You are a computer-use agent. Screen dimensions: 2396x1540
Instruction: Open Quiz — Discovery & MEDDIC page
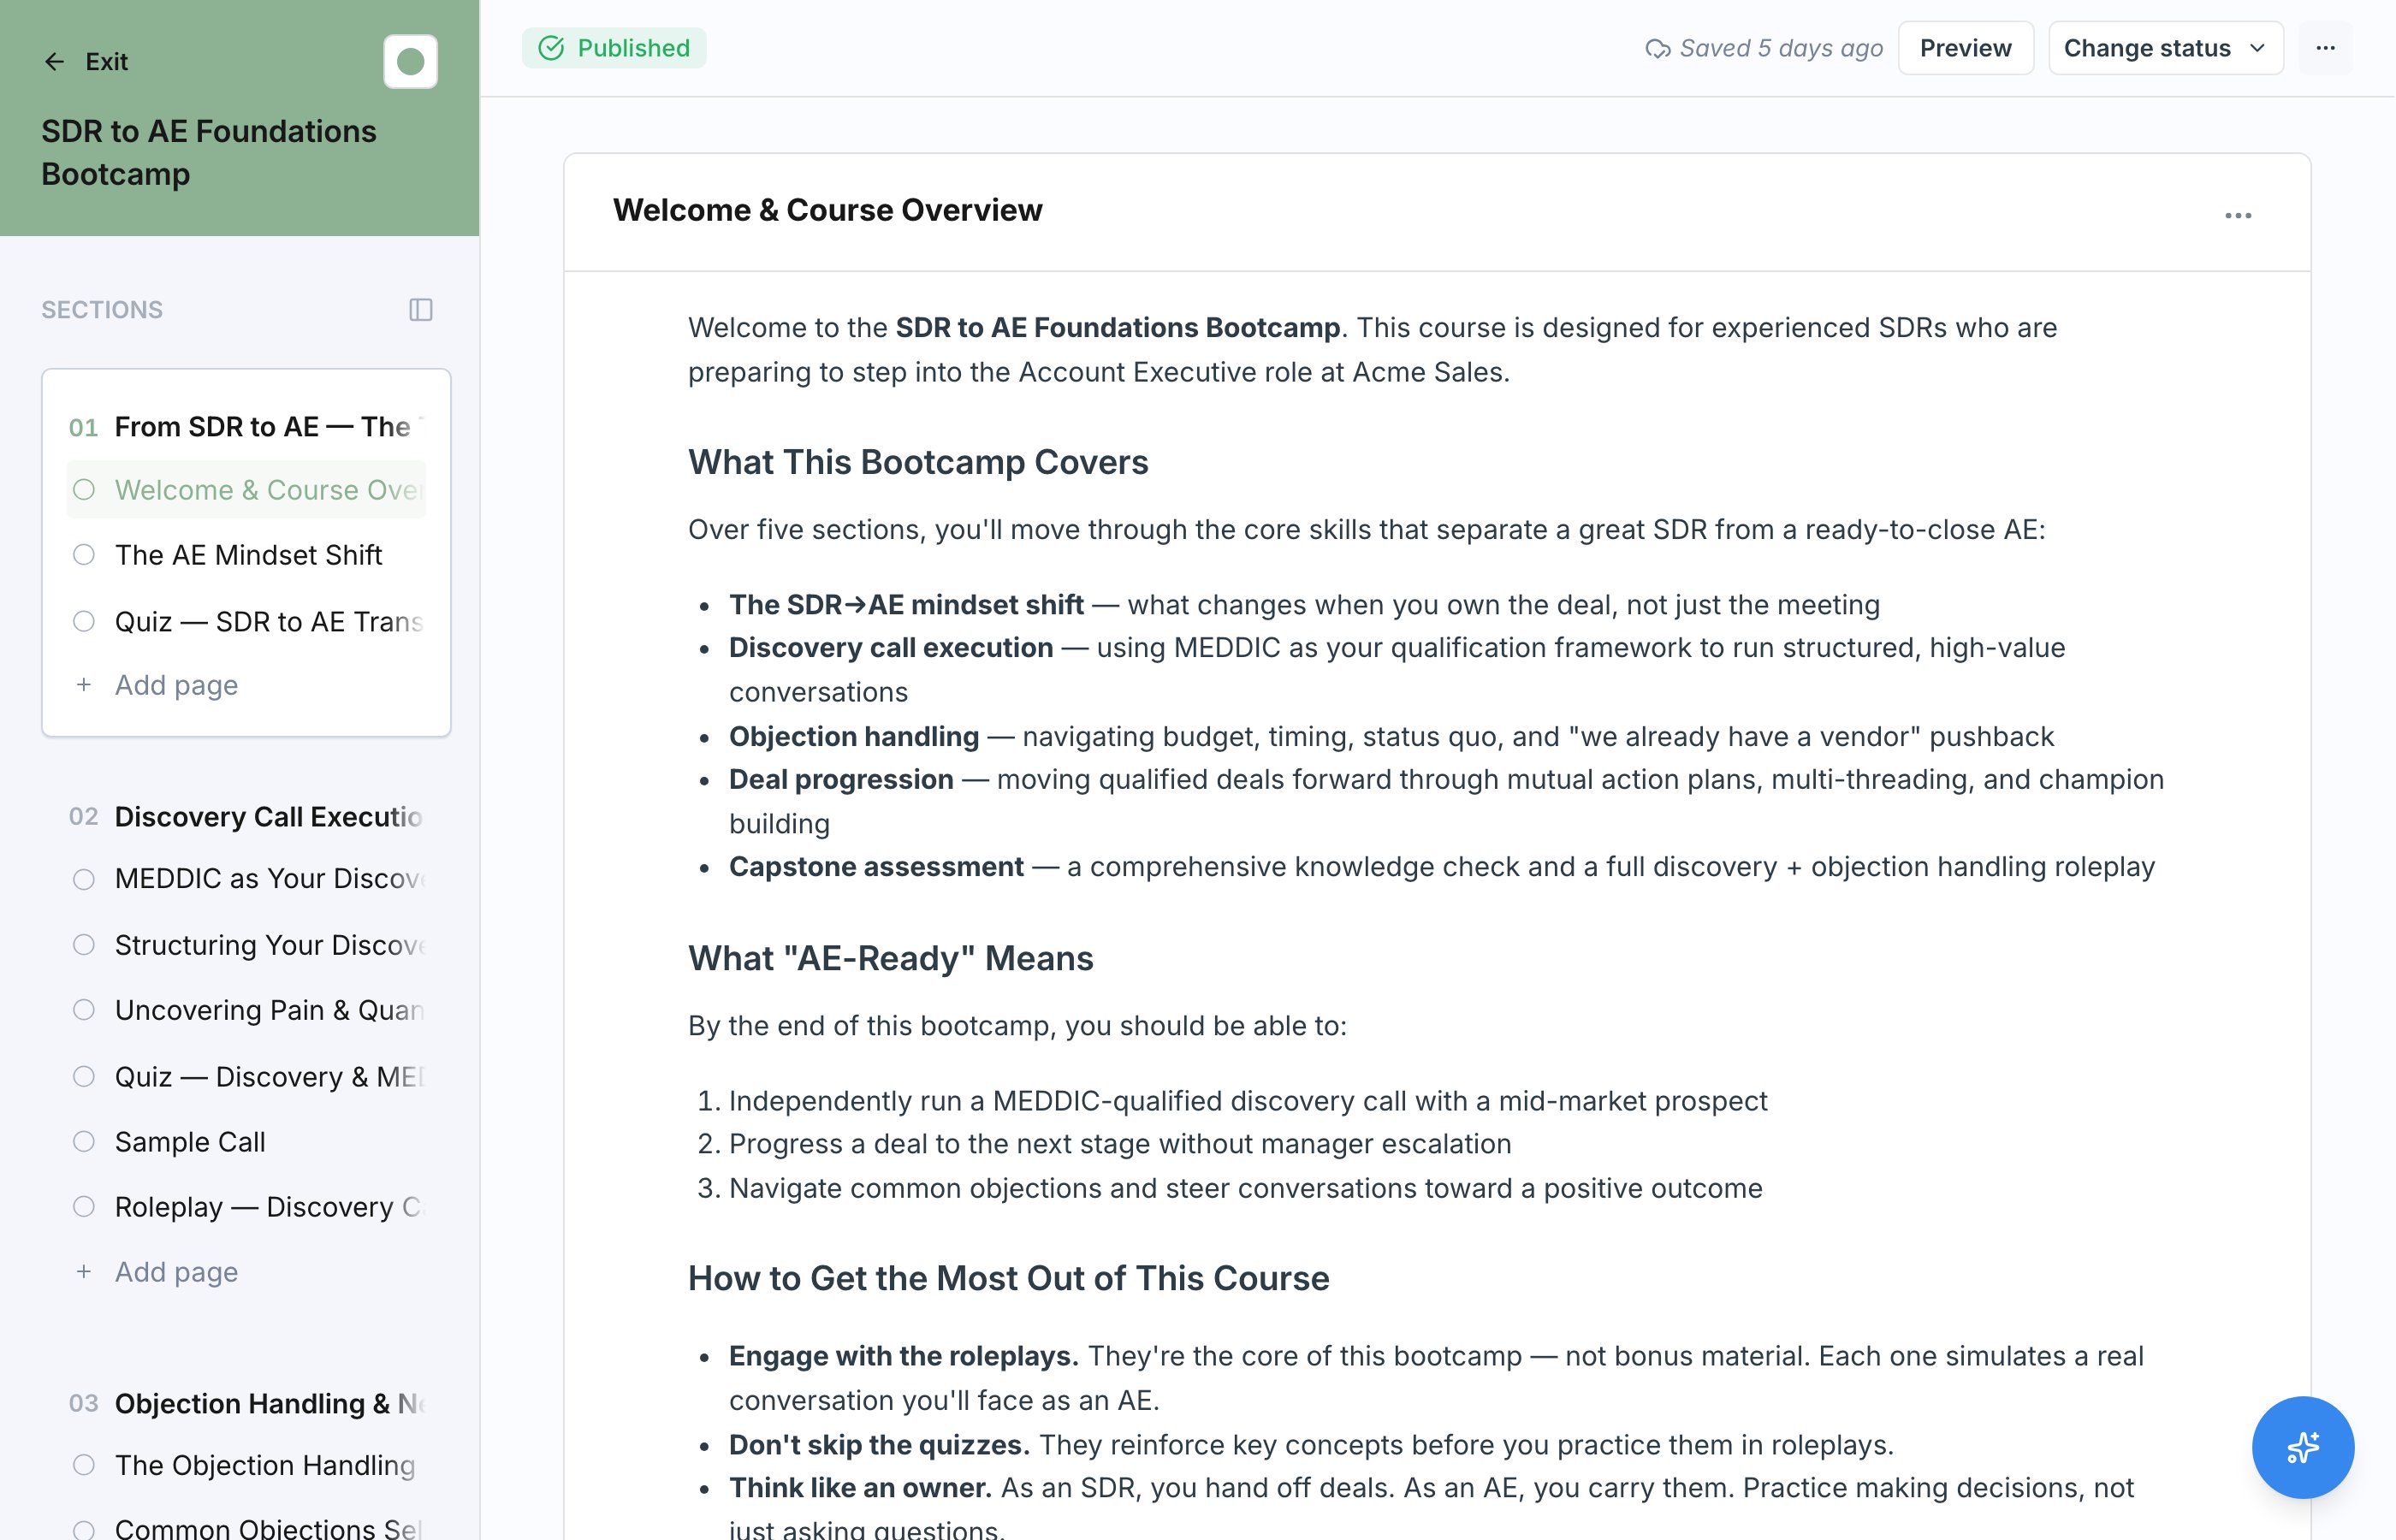pyautogui.click(x=246, y=1076)
